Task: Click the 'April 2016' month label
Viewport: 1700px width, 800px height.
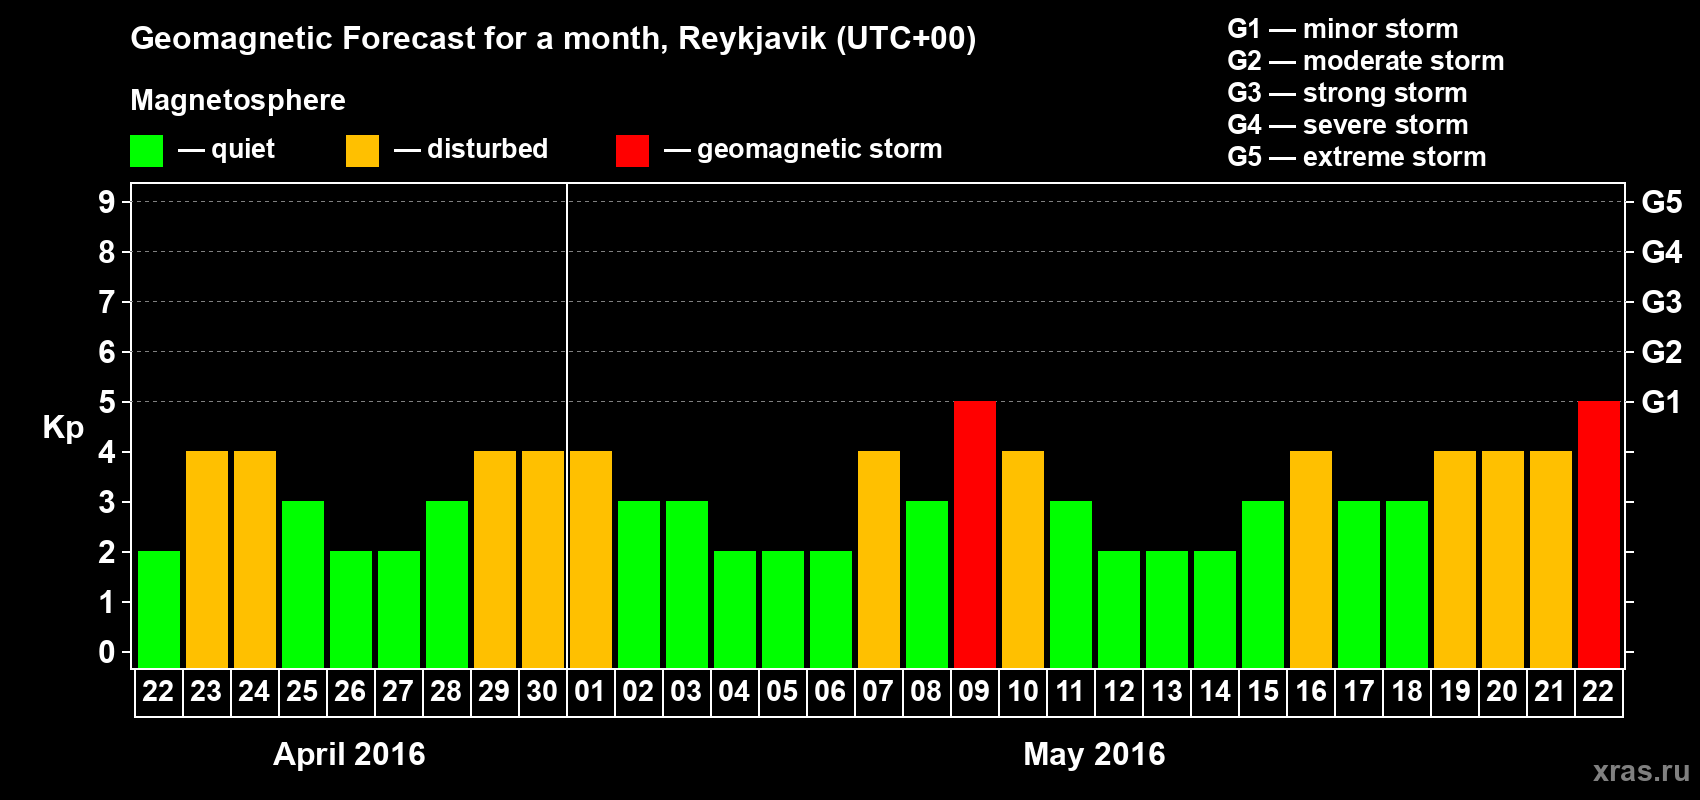Action: pyautogui.click(x=349, y=754)
